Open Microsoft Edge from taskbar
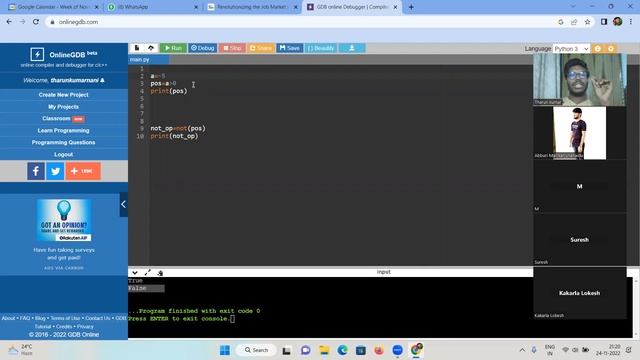Screen dimensions: 640x360 342,350
